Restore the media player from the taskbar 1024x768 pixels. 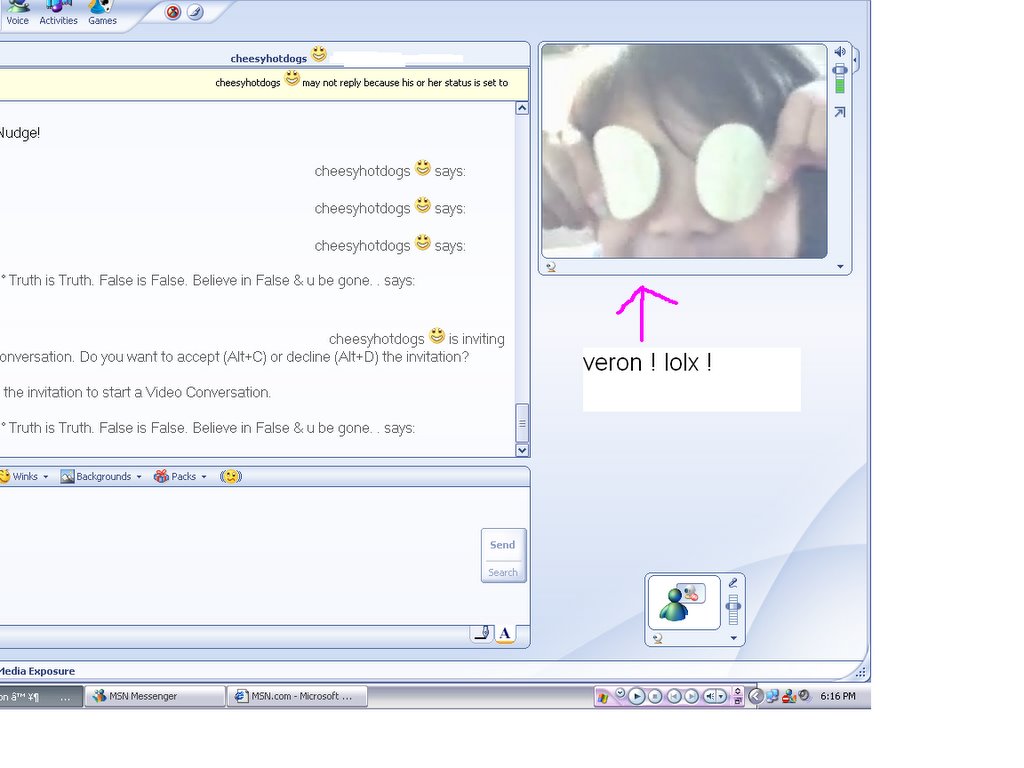[738, 701]
